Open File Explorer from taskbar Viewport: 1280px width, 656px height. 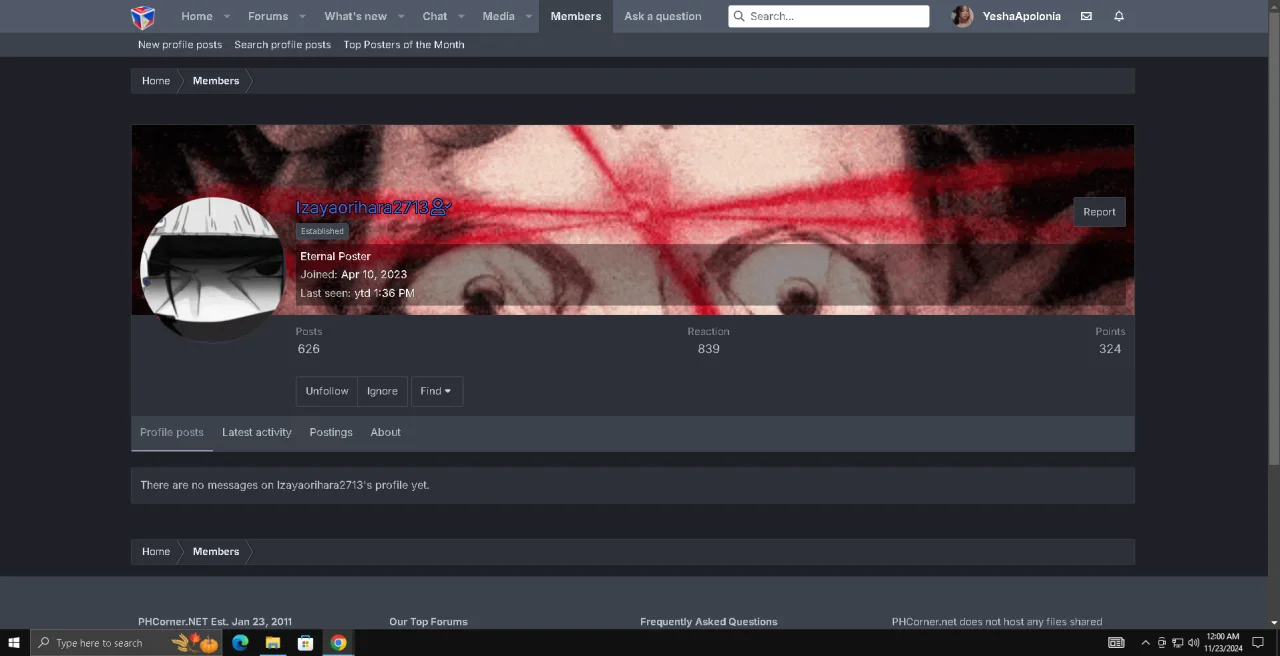(272, 643)
